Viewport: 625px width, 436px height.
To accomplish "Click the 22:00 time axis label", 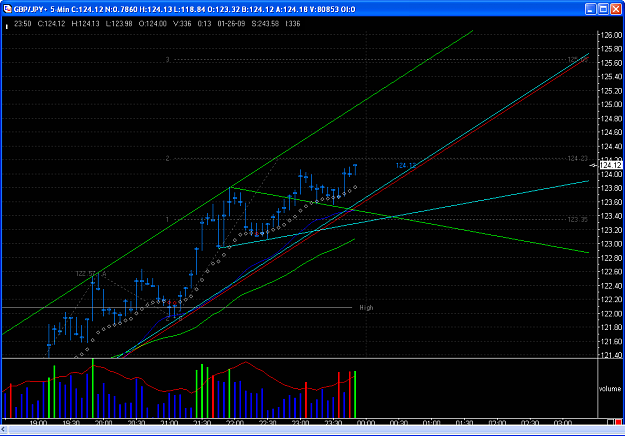I will click(235, 423).
